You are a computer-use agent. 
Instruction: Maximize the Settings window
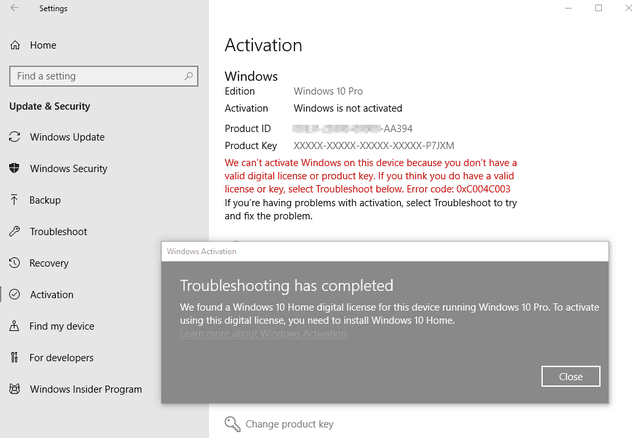(598, 8)
